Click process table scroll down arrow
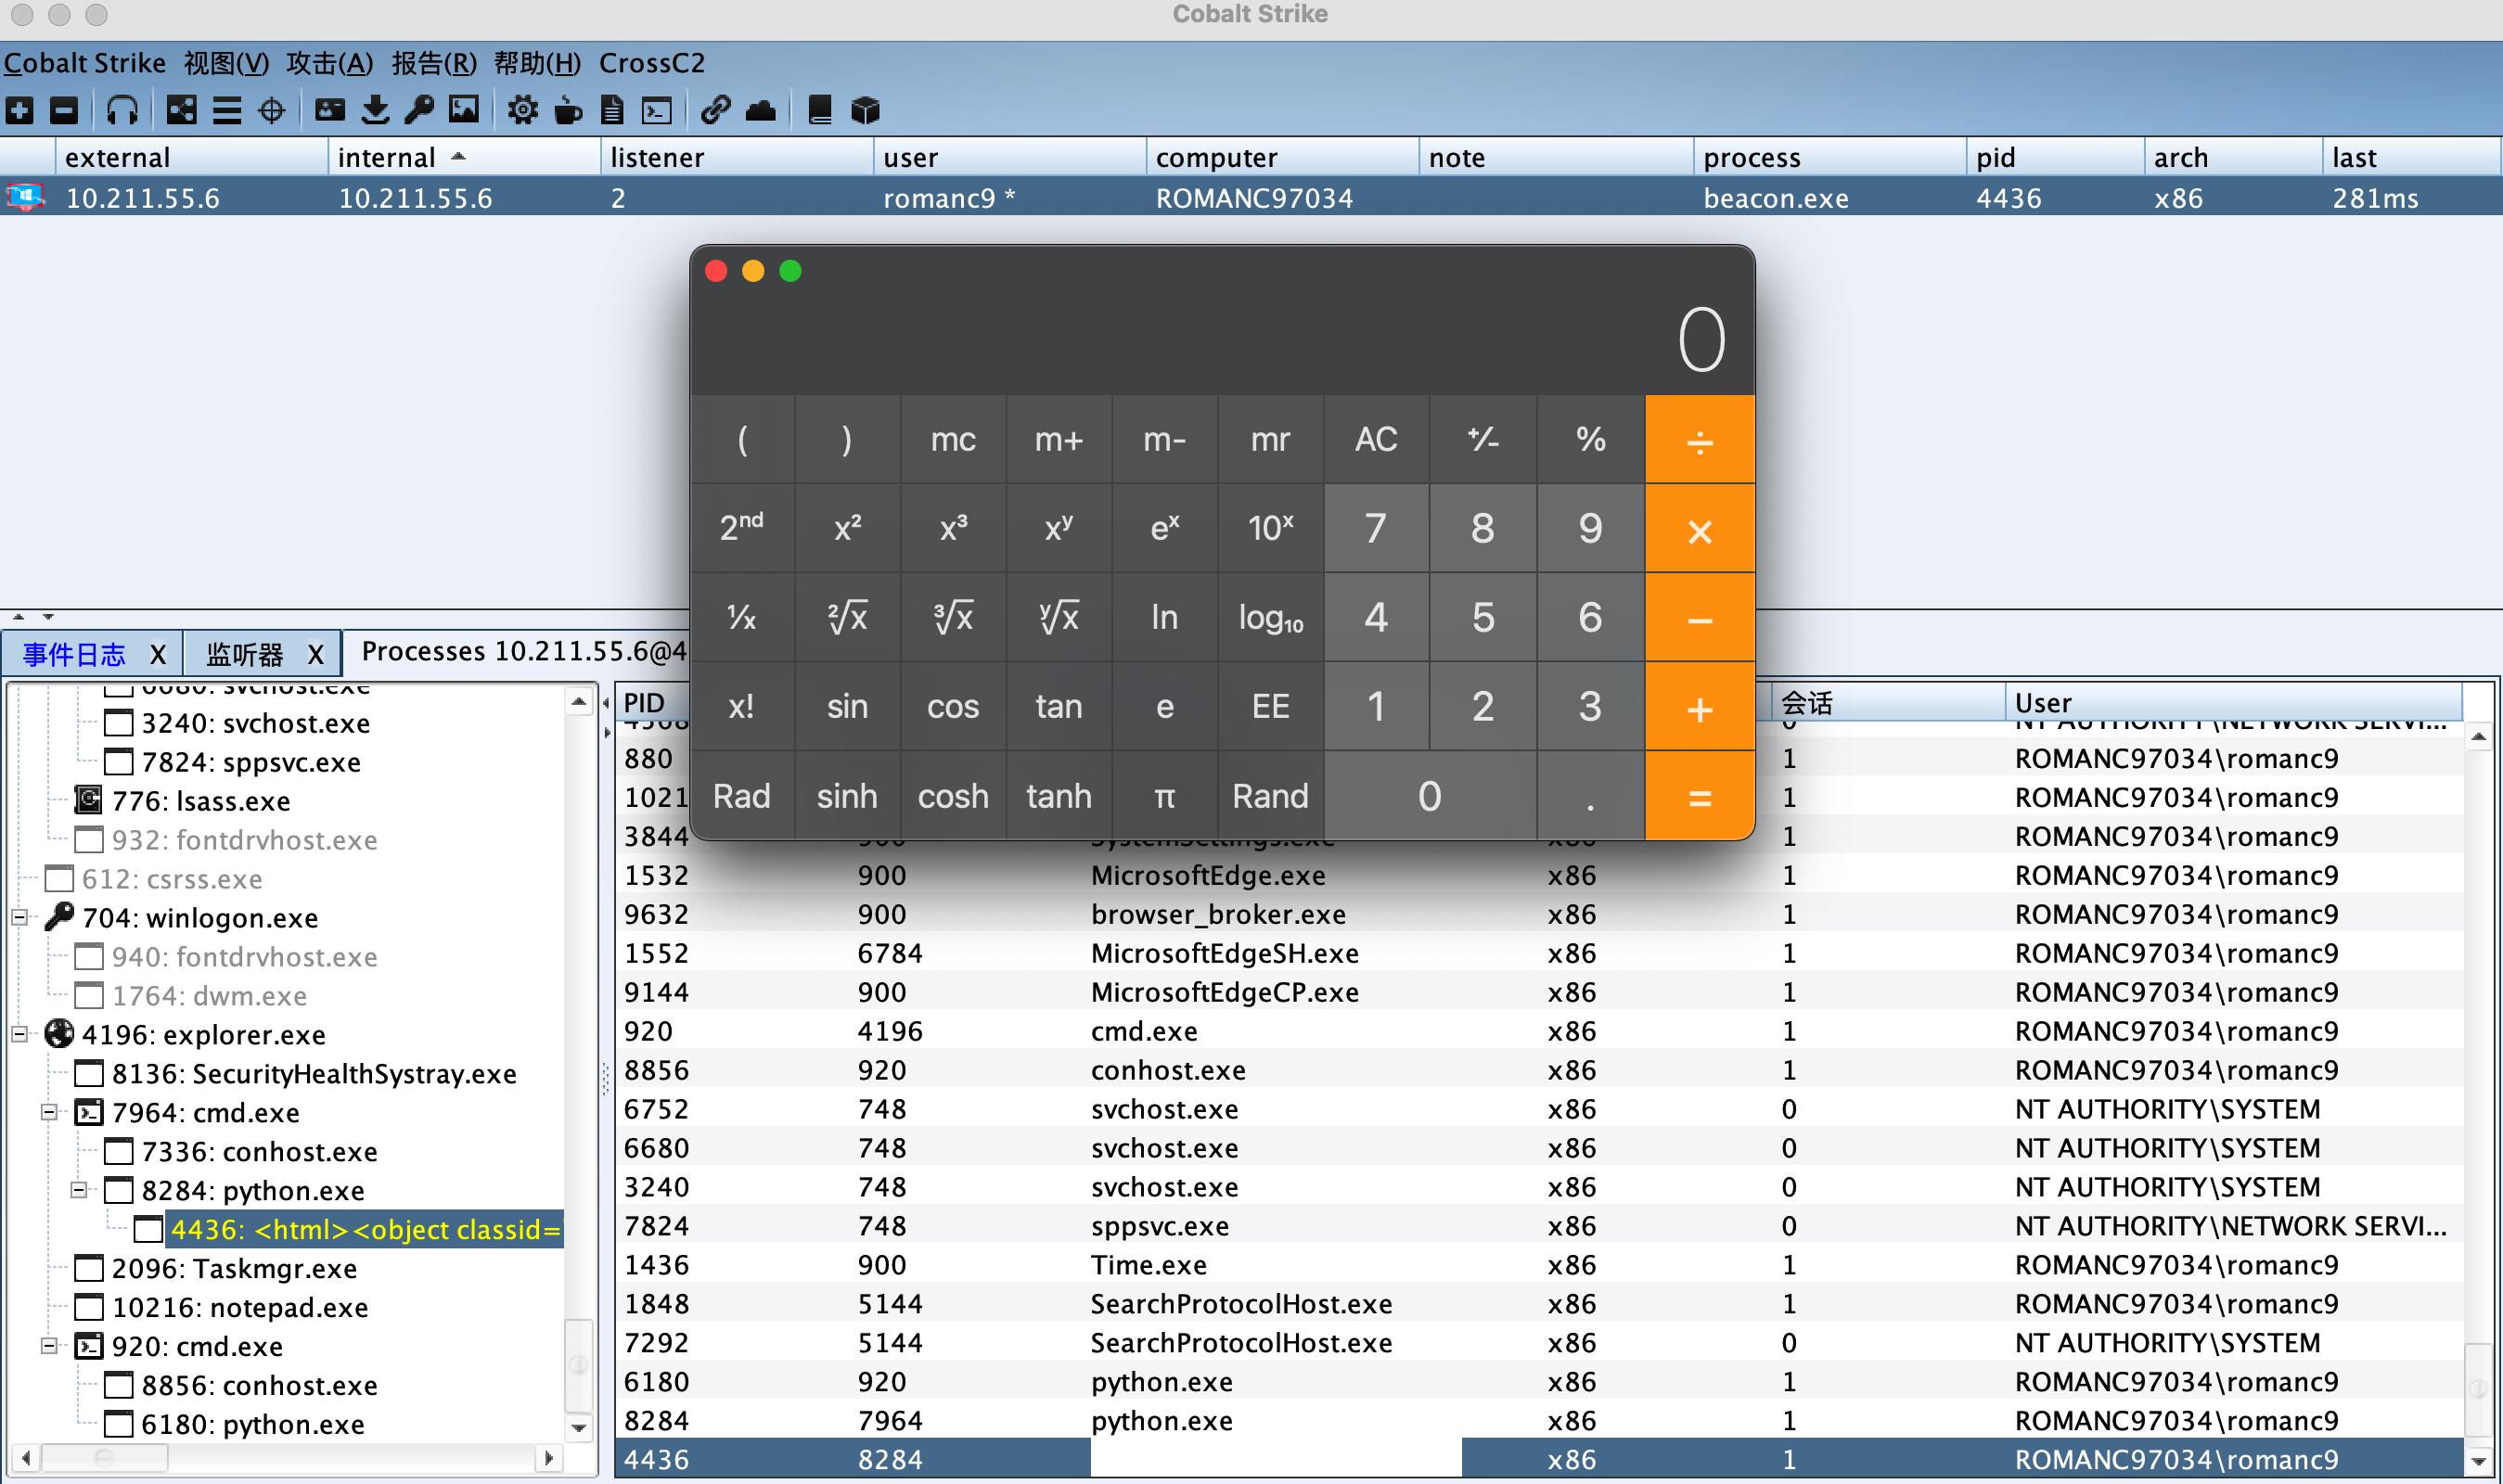Viewport: 2503px width, 1484px height. pos(2478,1460)
